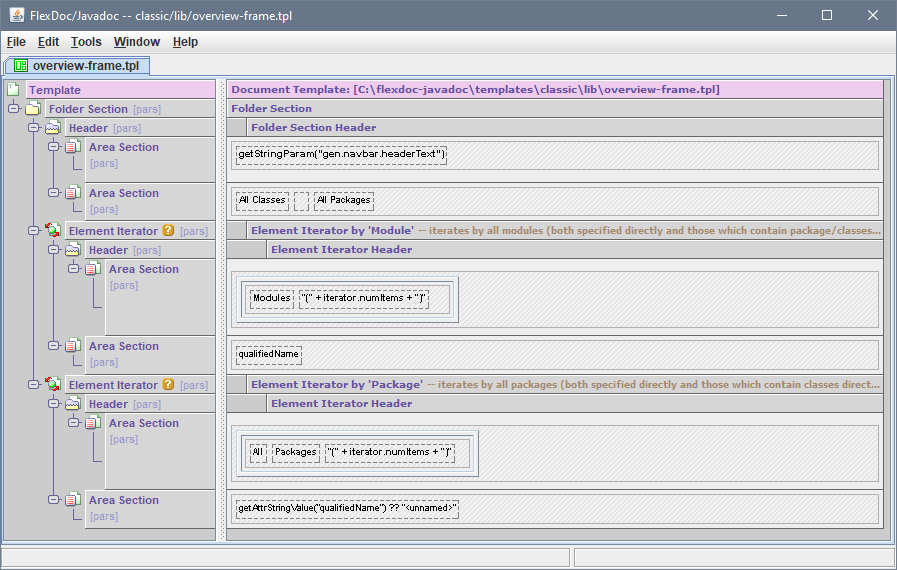The image size is (897, 570).
Task: Click the second Element Iterator icon
Action: tap(53, 385)
